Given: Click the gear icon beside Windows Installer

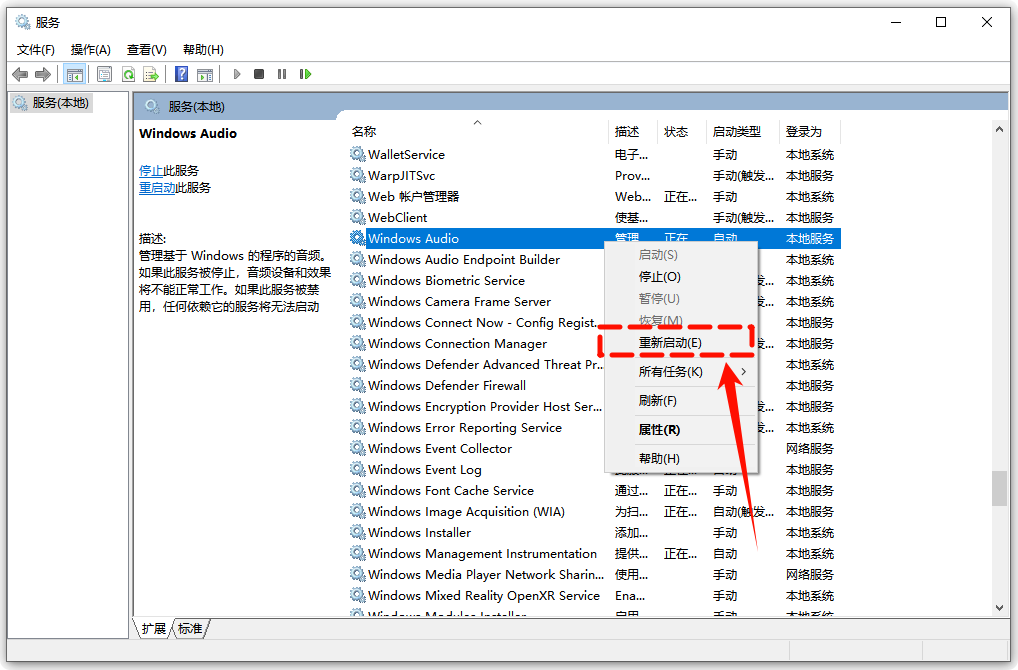Looking at the screenshot, I should (358, 532).
